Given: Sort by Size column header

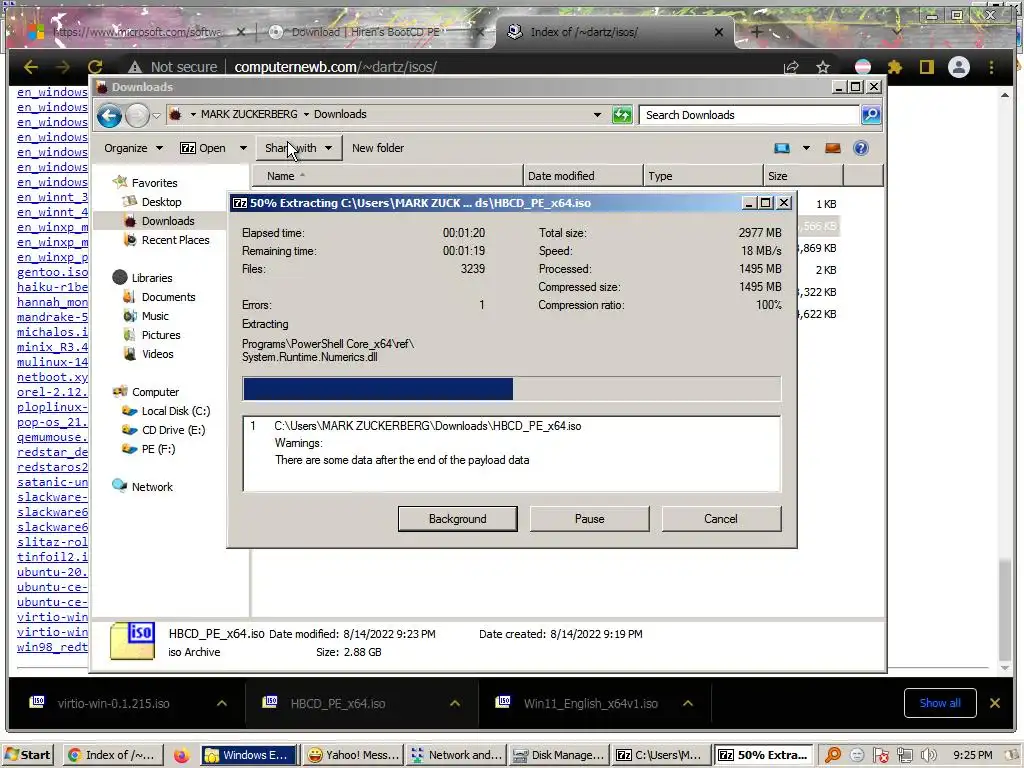Looking at the screenshot, I should (x=803, y=176).
